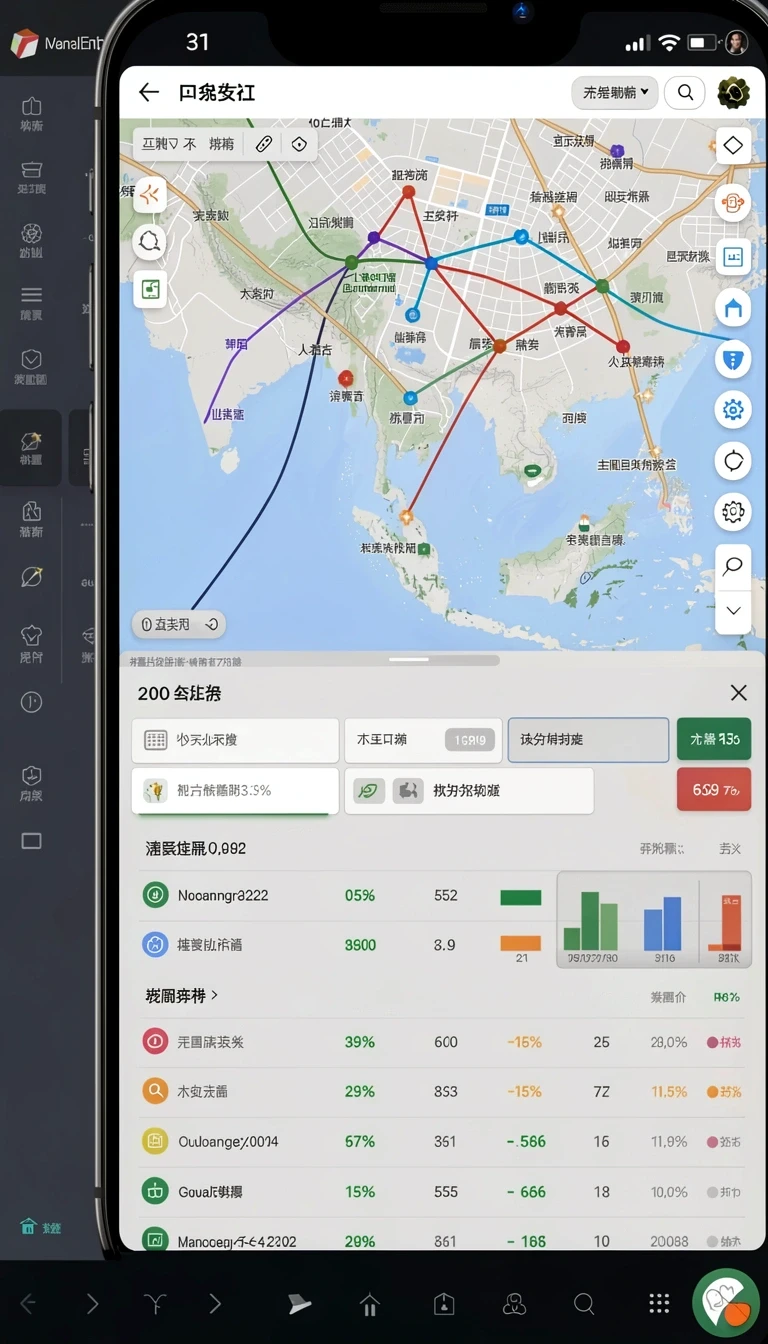Click the 28,0% value in first list row

(669, 1042)
